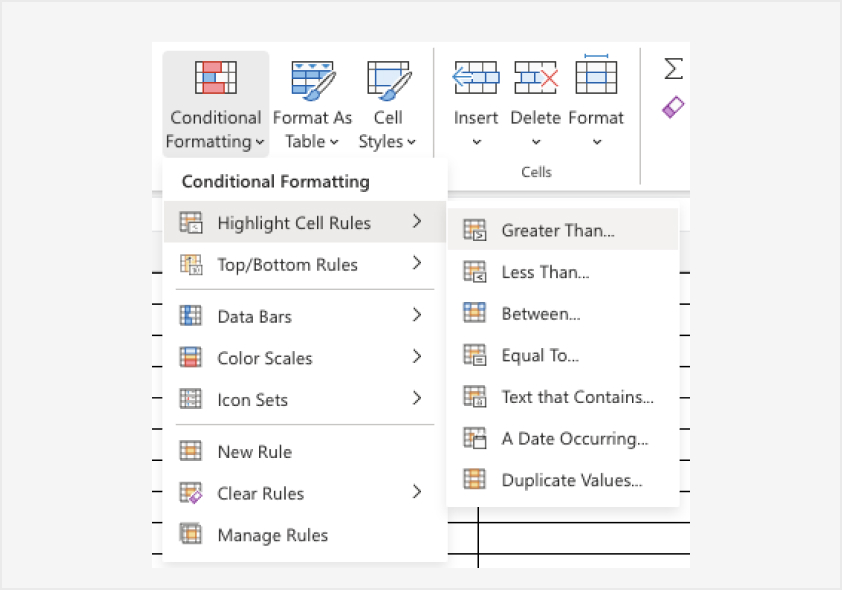
Task: Click the Format As Table icon
Action: click(313, 81)
